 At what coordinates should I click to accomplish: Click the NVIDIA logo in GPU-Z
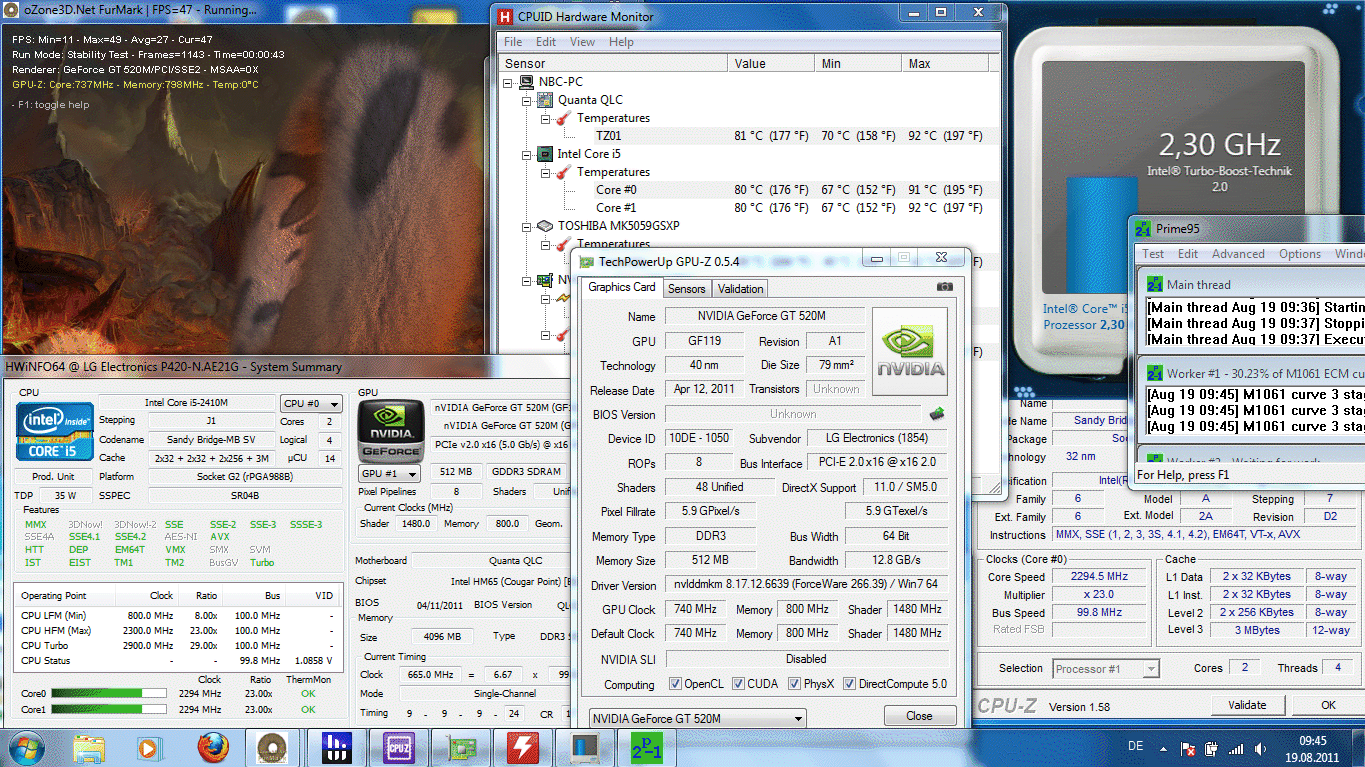point(910,352)
